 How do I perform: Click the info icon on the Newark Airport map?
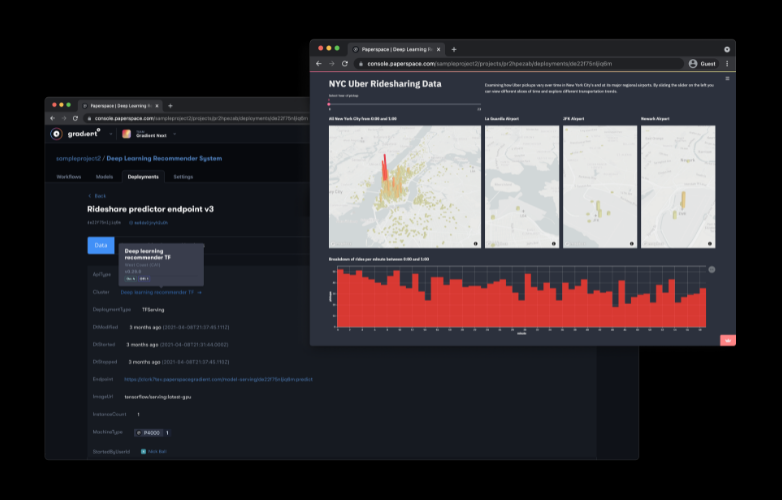coord(710,244)
